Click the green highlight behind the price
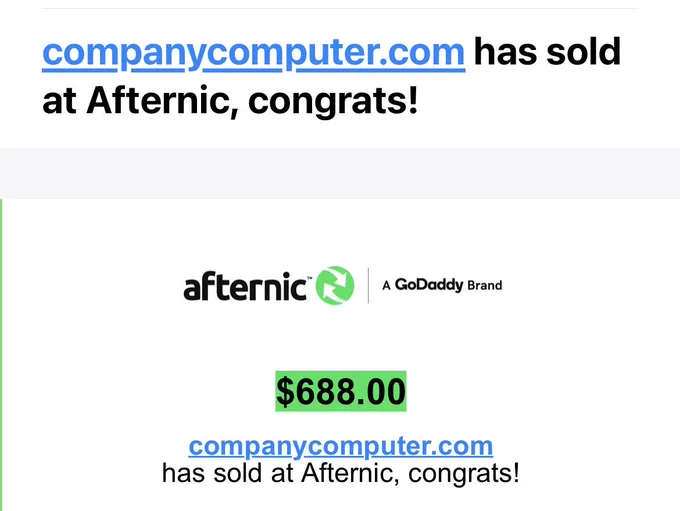The height and width of the screenshot is (511, 680). [x=341, y=391]
